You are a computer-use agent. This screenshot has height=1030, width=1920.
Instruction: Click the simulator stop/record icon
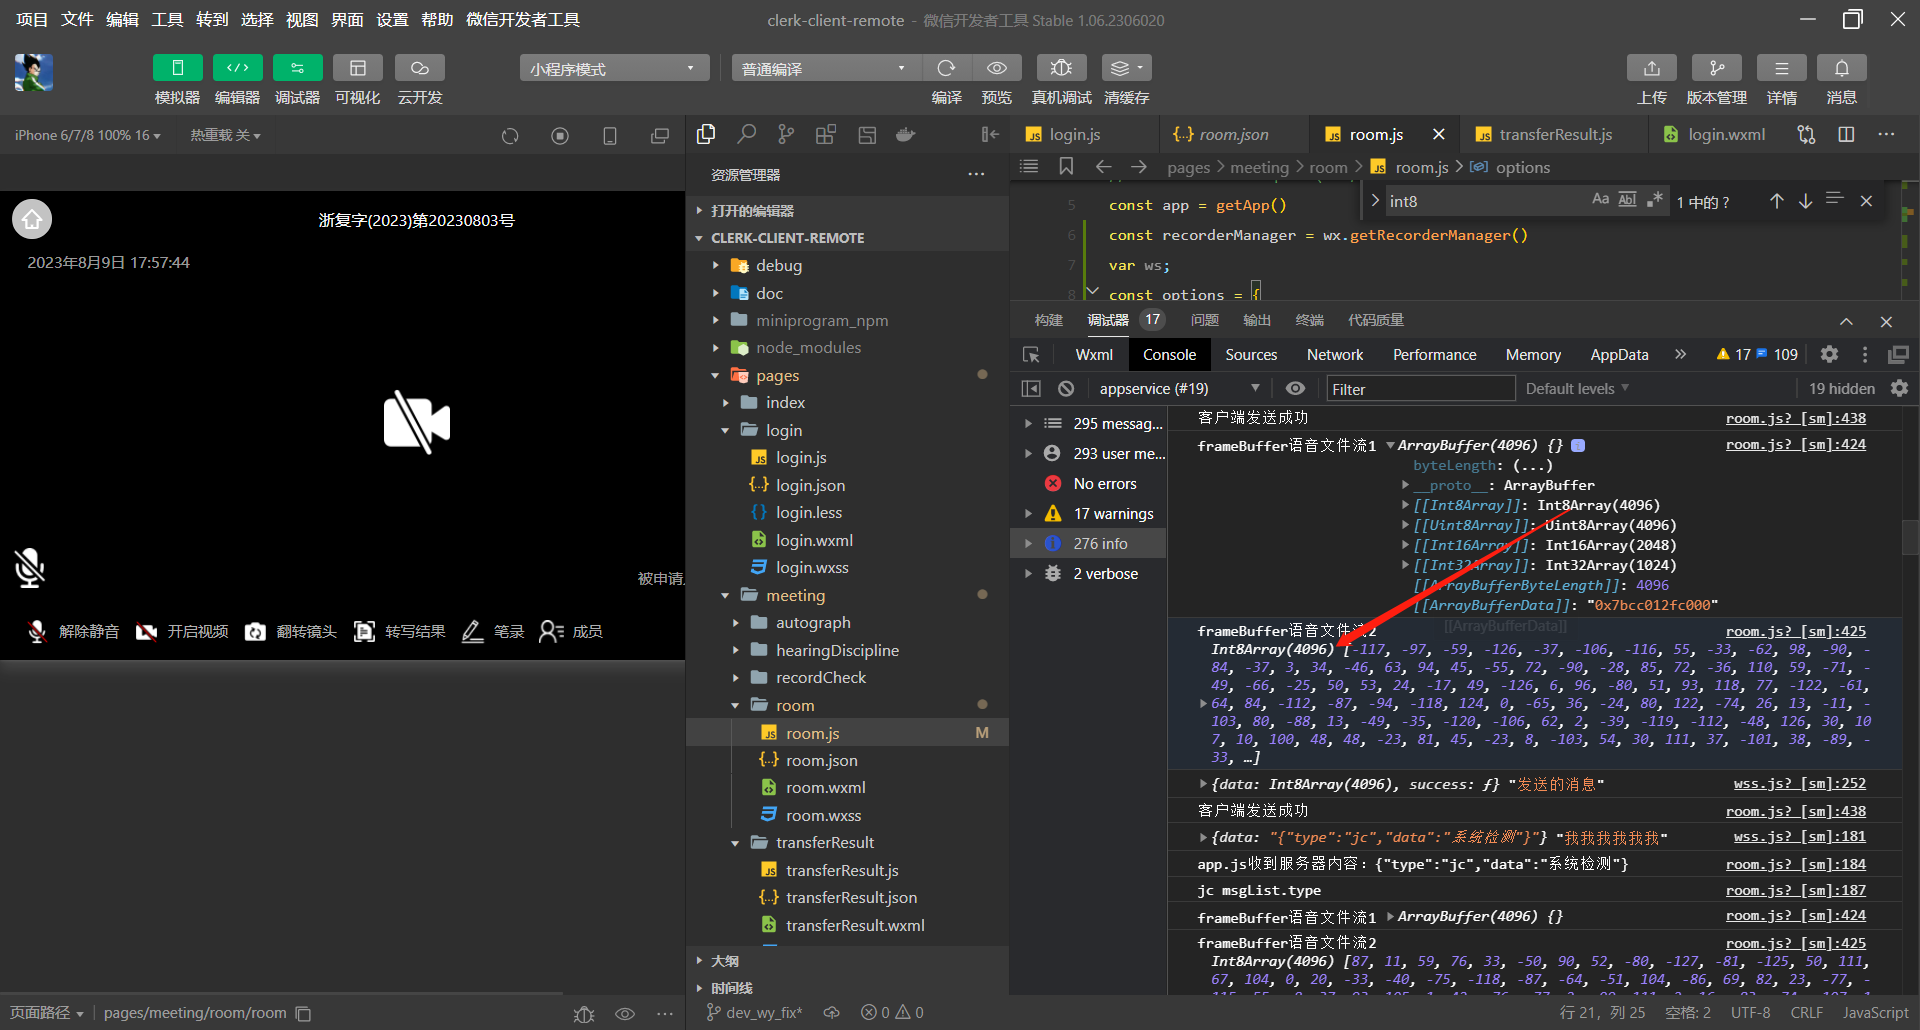pyautogui.click(x=560, y=135)
